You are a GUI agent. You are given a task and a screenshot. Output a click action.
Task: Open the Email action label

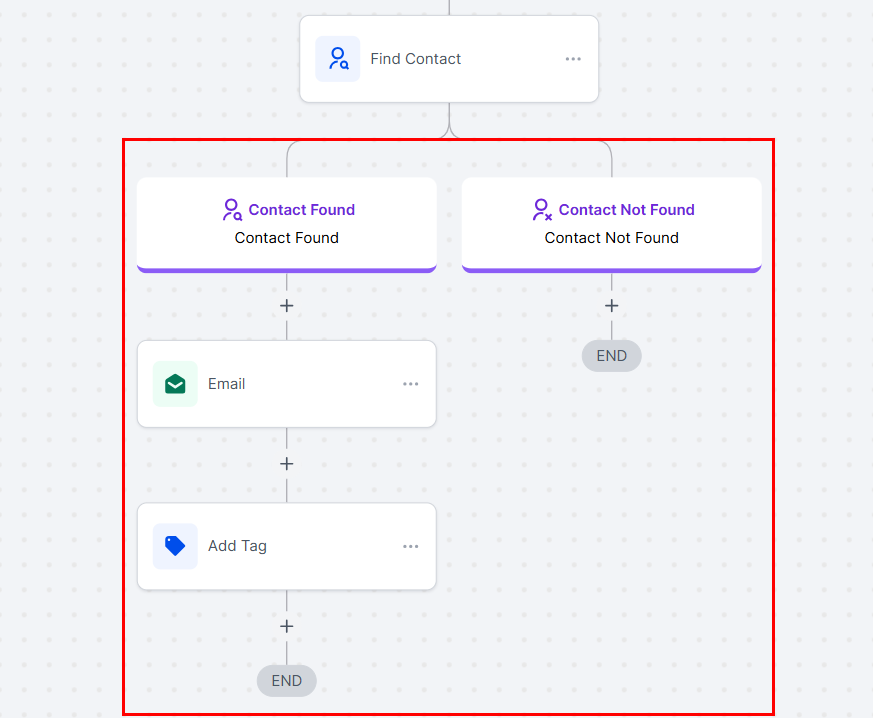[x=227, y=384]
